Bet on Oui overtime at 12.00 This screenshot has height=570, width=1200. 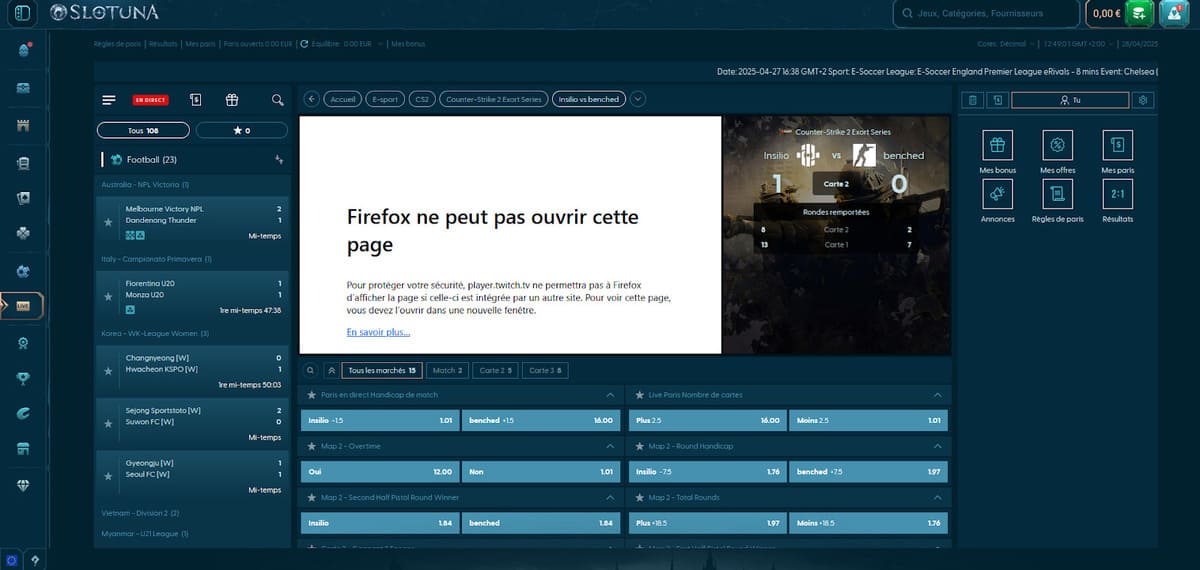pos(380,472)
